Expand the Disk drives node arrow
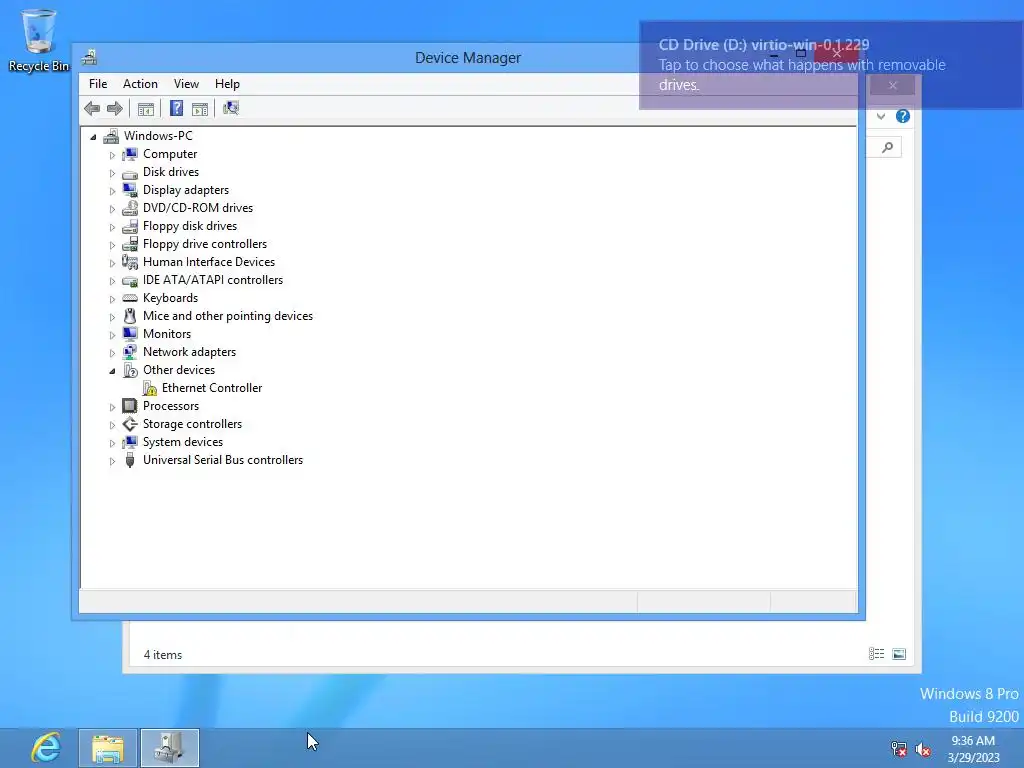This screenshot has height=768, width=1024. [x=112, y=173]
